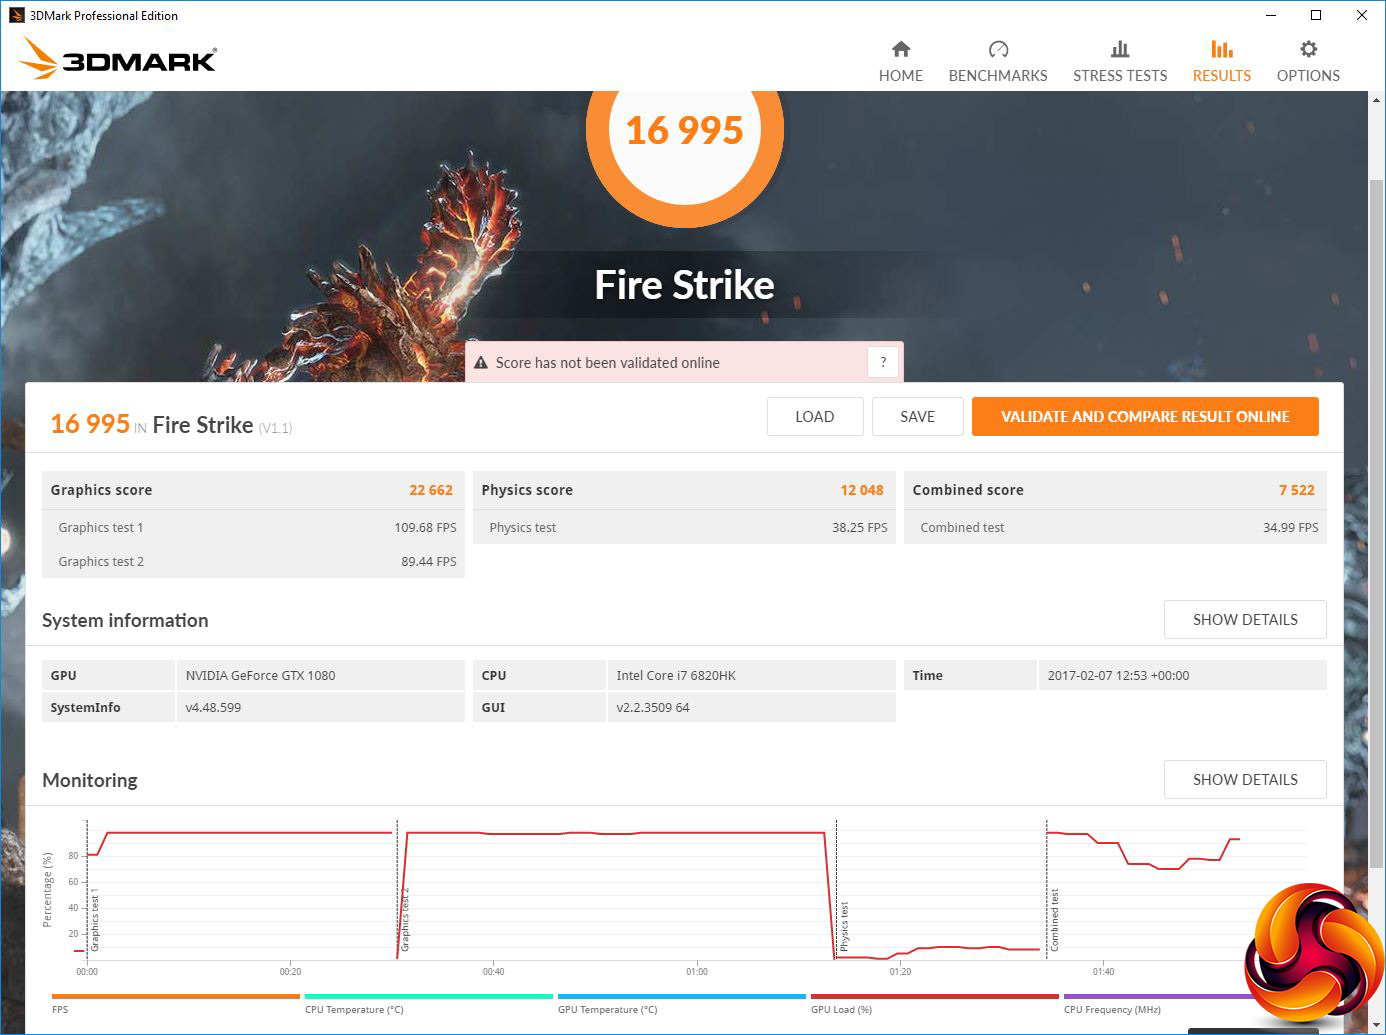Screen dimensions: 1386x1035
Task: Click the Percentage (%) axis label
Action: click(47, 890)
